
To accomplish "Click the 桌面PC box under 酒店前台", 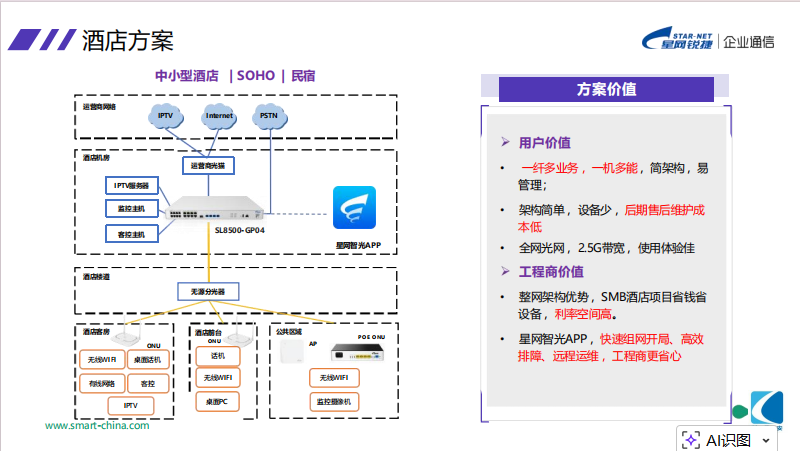I will pyautogui.click(x=217, y=401).
